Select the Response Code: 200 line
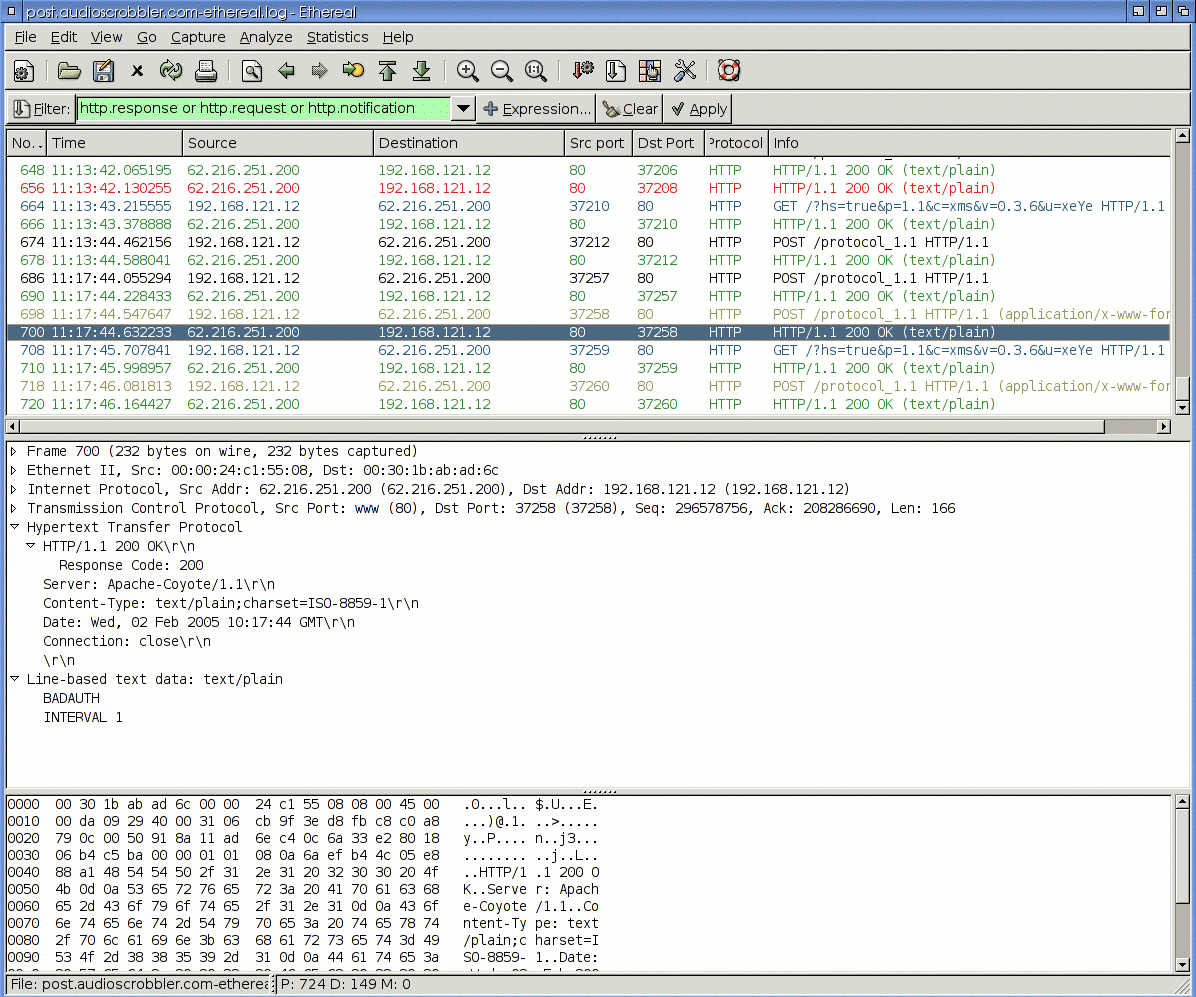Screen dimensions: 1196x997 pyautogui.click(x=131, y=565)
